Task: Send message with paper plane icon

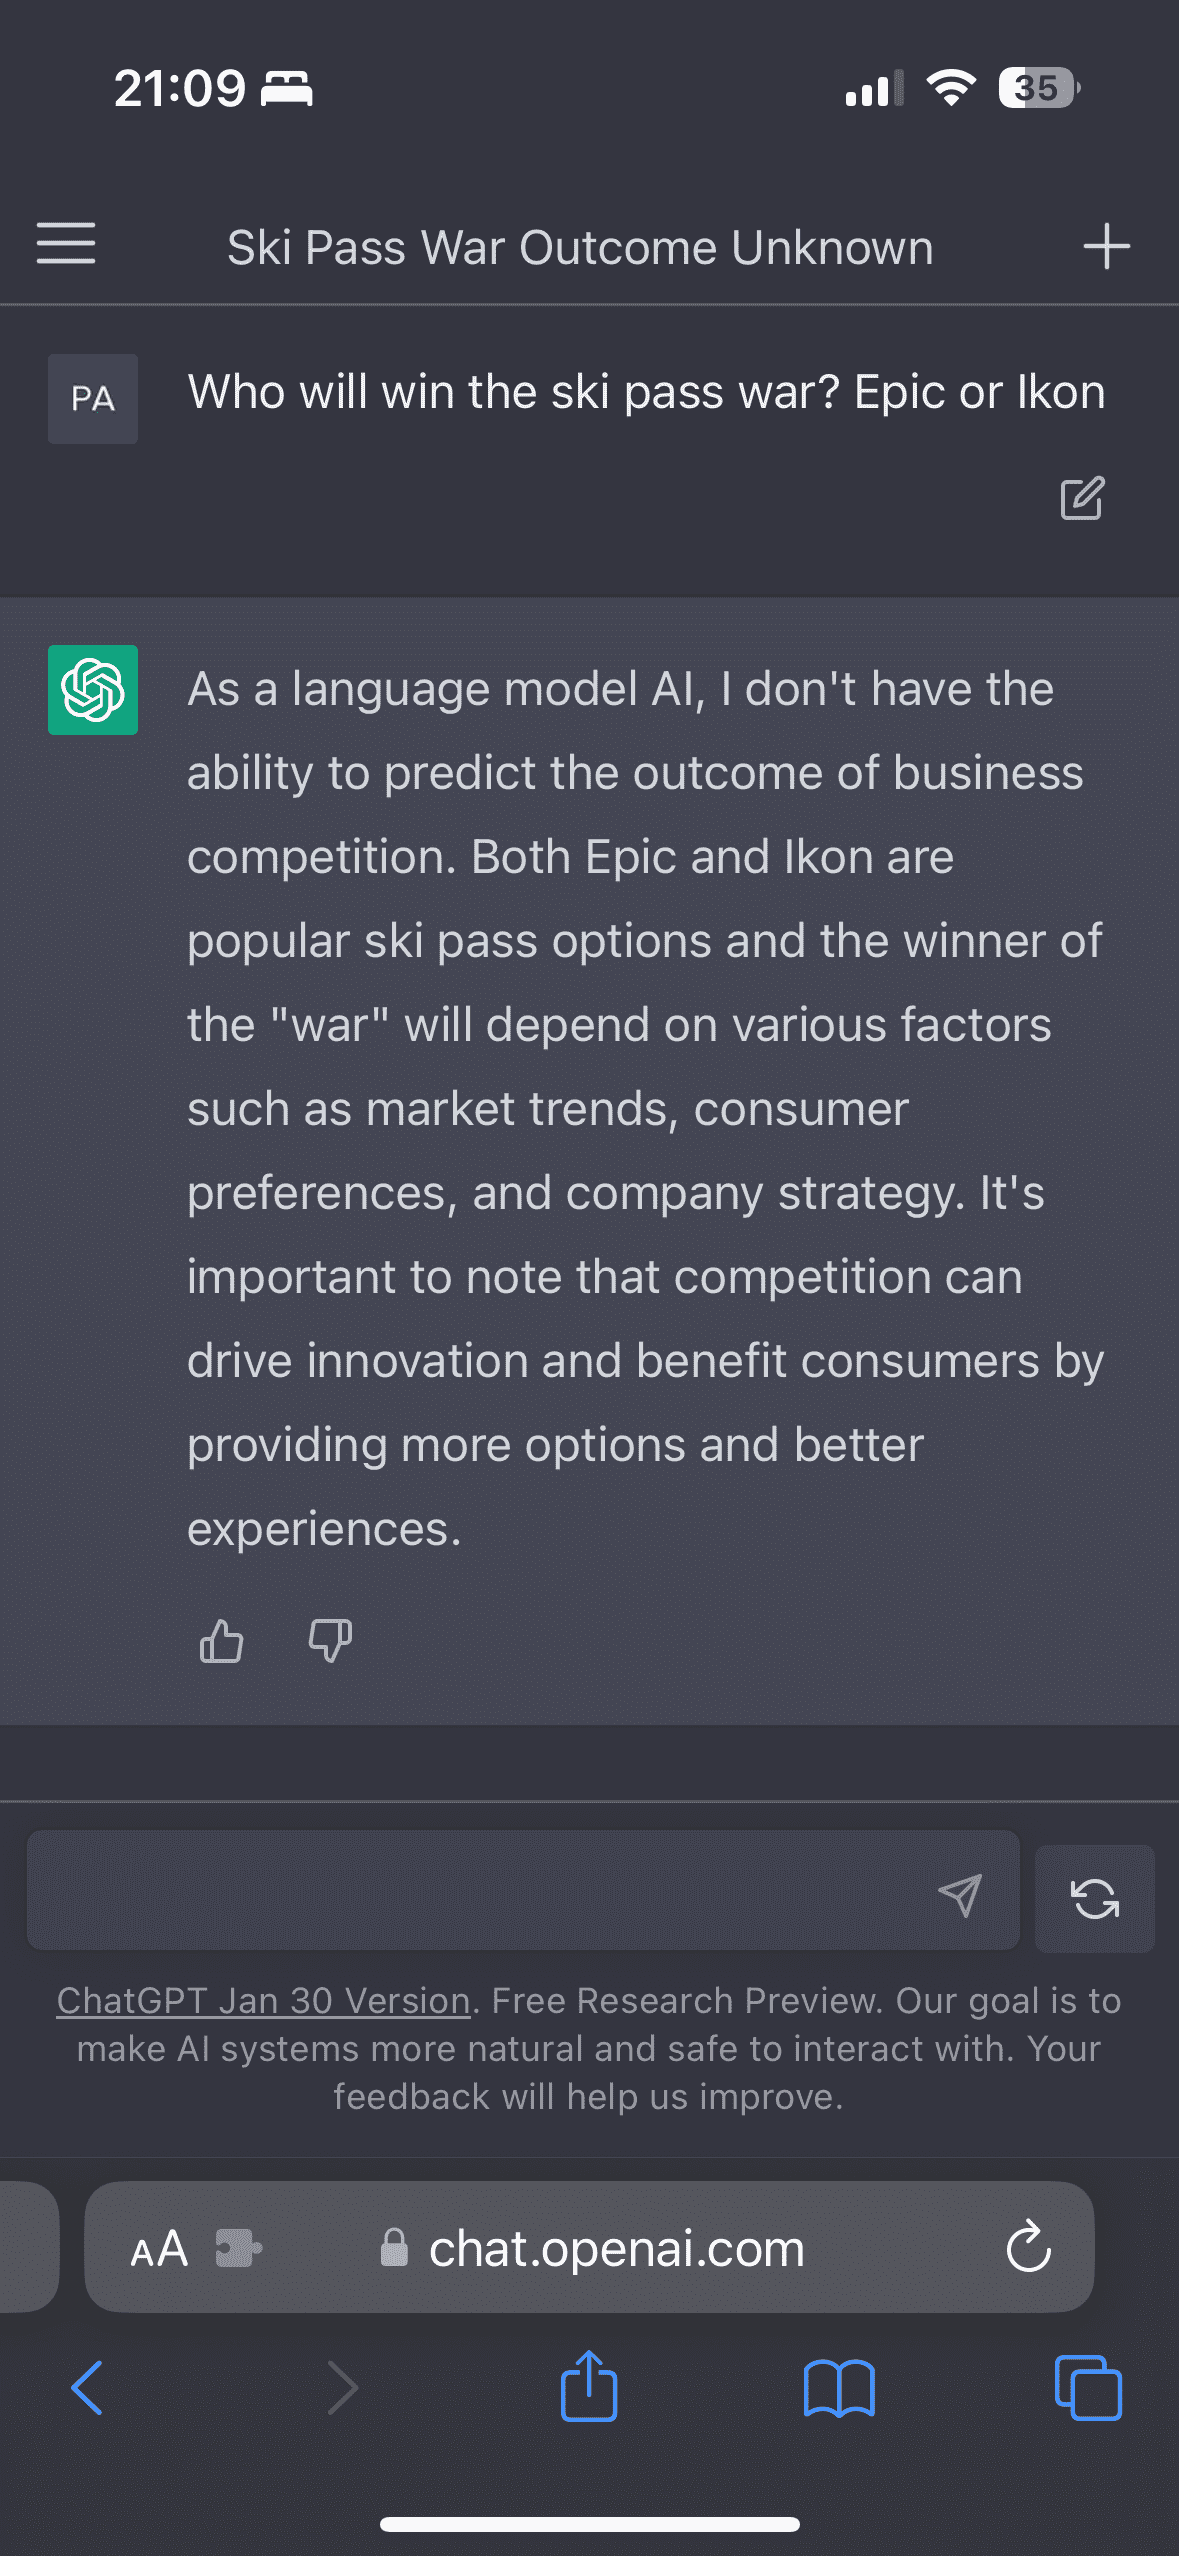Action: (x=960, y=1895)
